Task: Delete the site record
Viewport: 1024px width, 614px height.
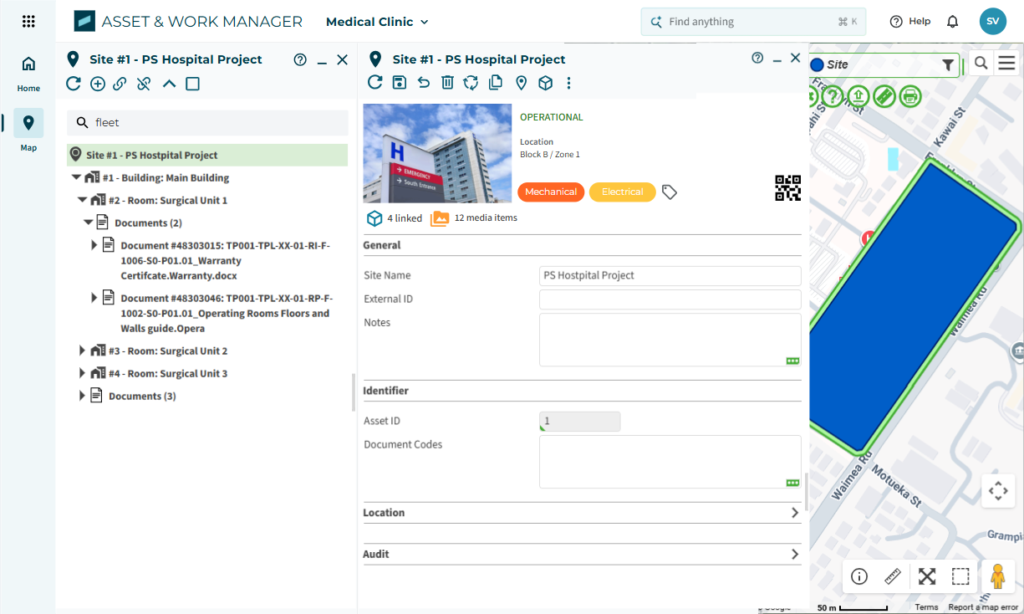Action: (447, 82)
